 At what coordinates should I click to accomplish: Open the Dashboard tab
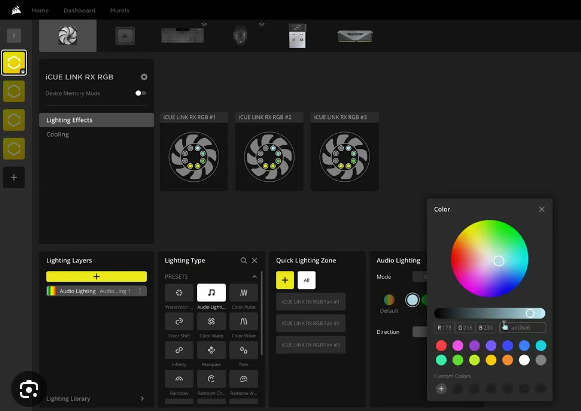[79, 10]
